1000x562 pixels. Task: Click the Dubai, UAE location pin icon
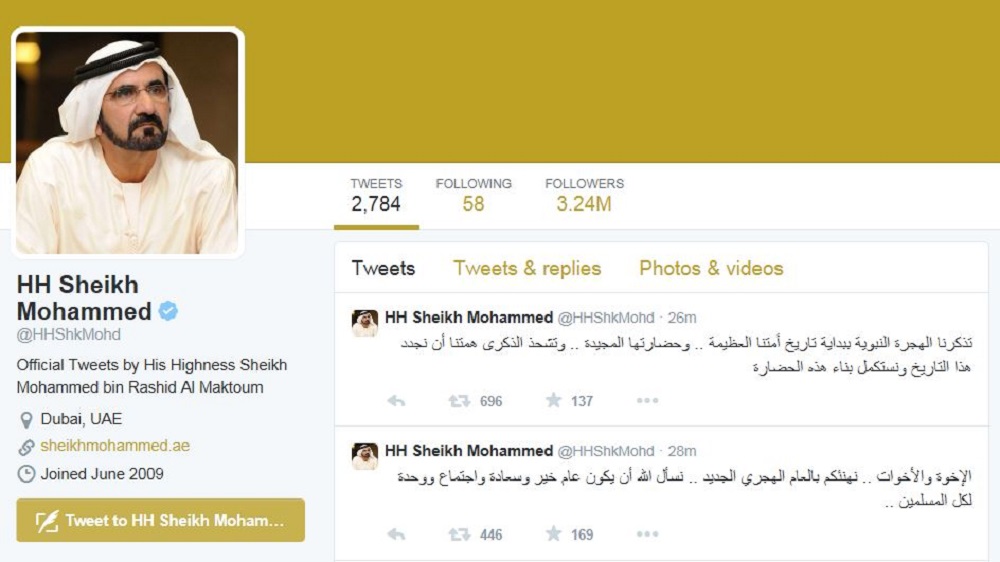click(x=26, y=420)
